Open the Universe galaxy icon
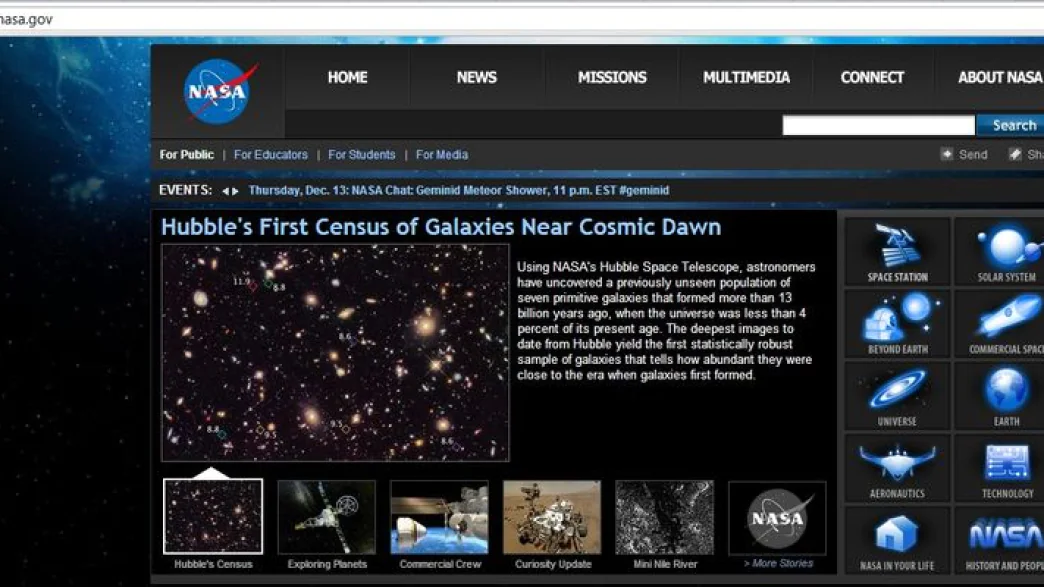The height and width of the screenshot is (587, 1044). (x=898, y=396)
